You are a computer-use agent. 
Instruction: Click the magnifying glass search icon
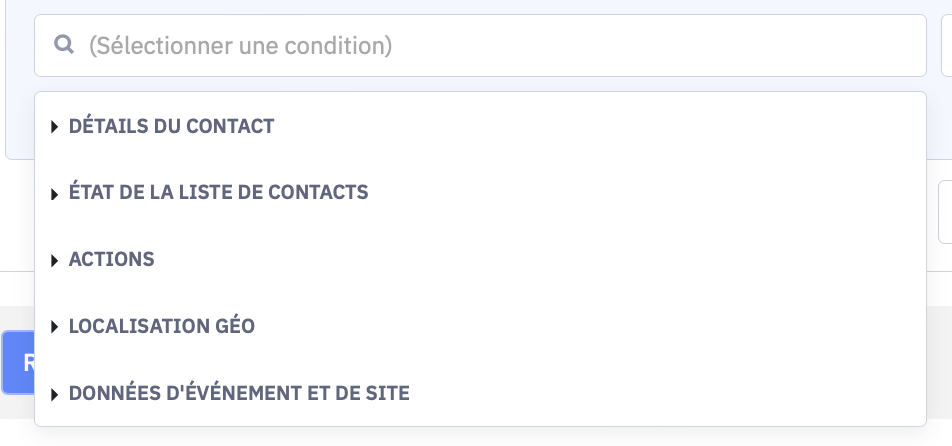coord(64,44)
